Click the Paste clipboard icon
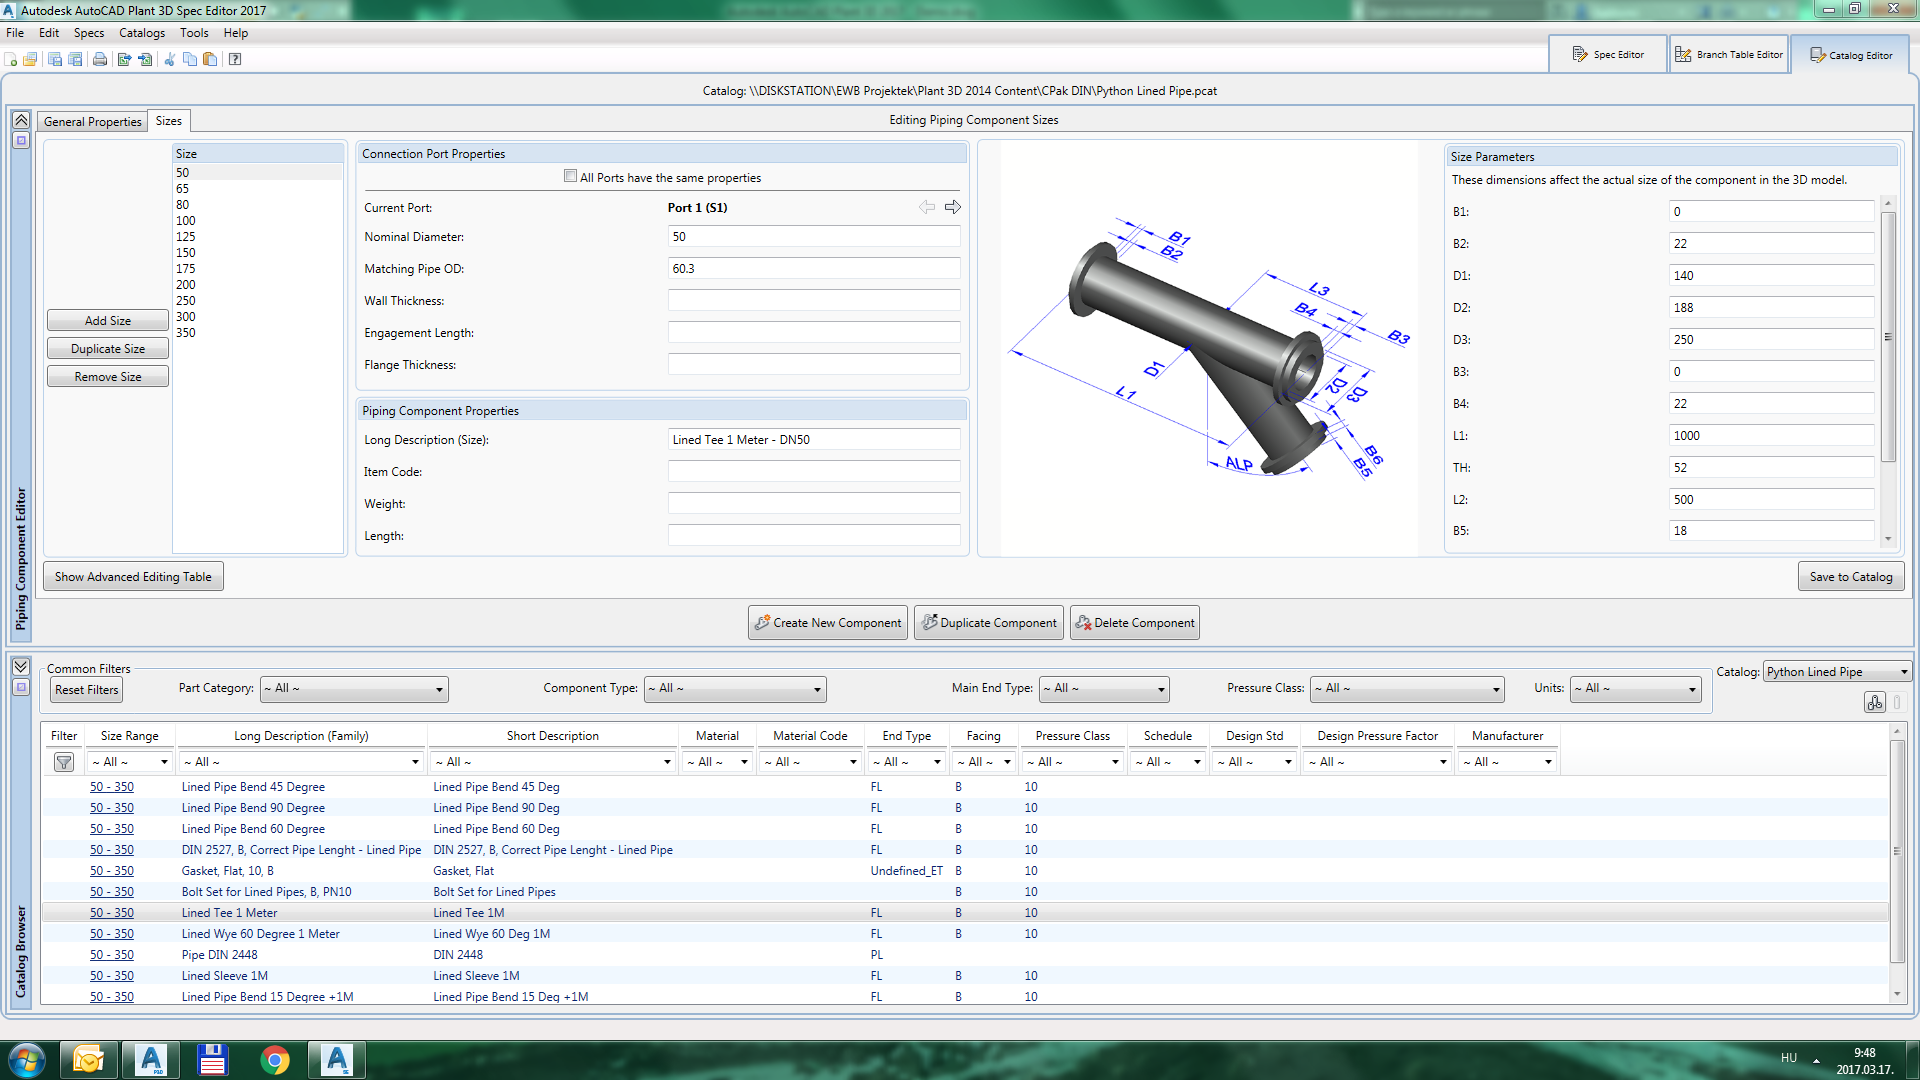The image size is (1920, 1080). [210, 59]
